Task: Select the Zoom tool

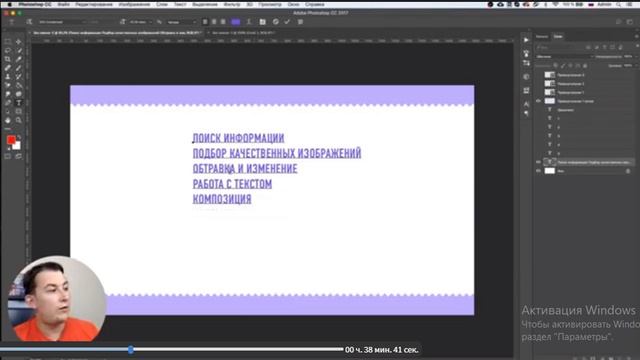Action: tap(19, 120)
